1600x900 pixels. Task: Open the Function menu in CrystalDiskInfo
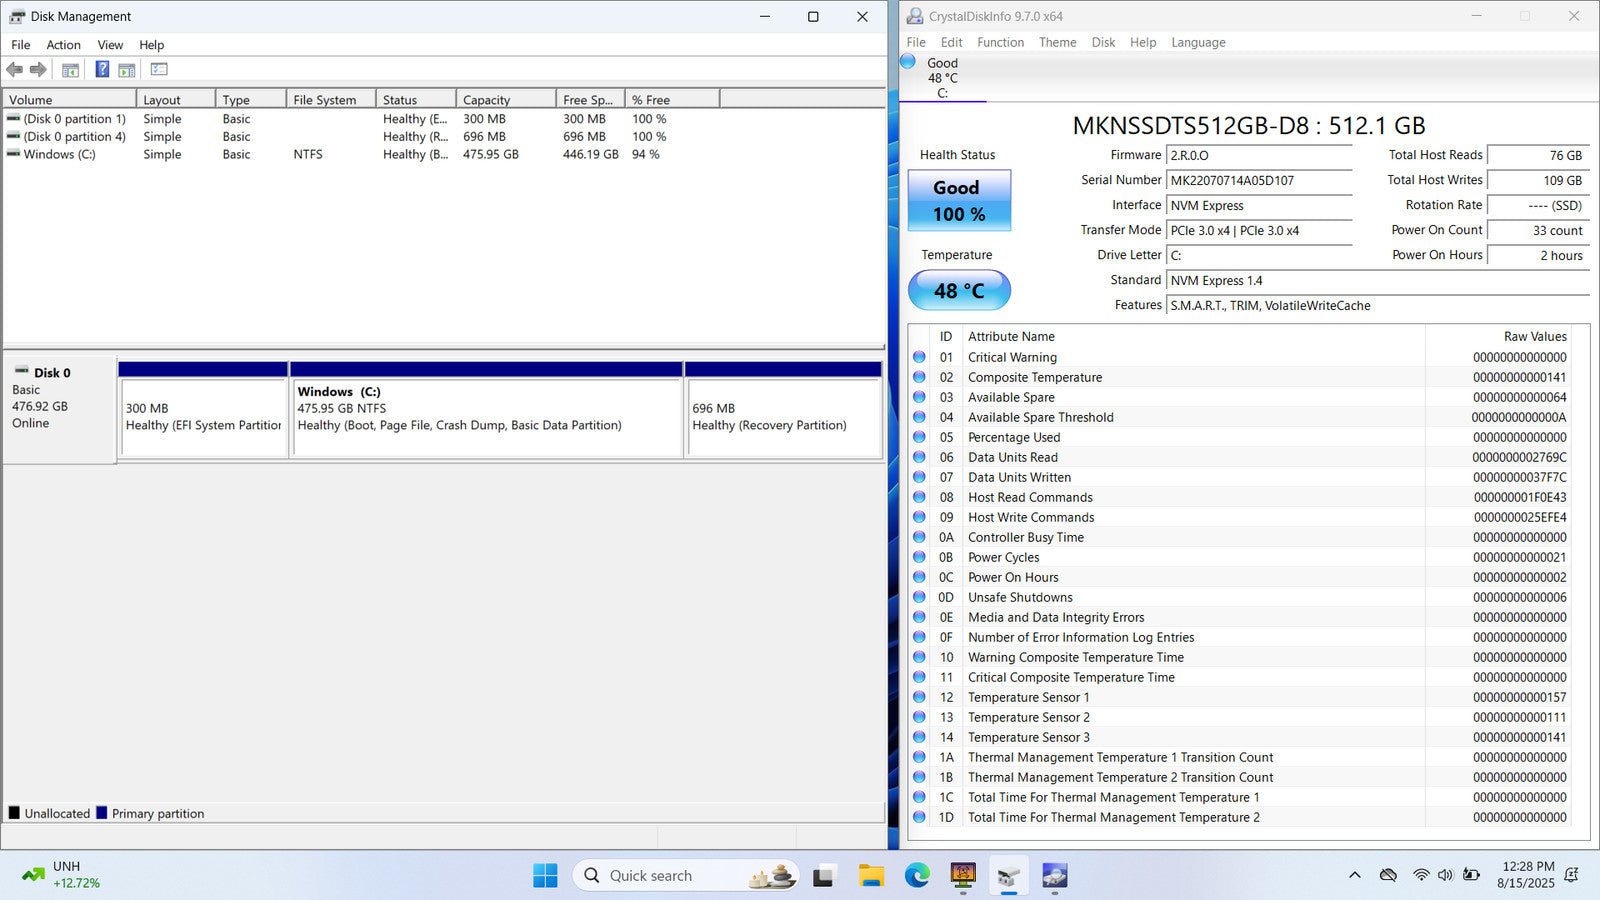point(1000,42)
